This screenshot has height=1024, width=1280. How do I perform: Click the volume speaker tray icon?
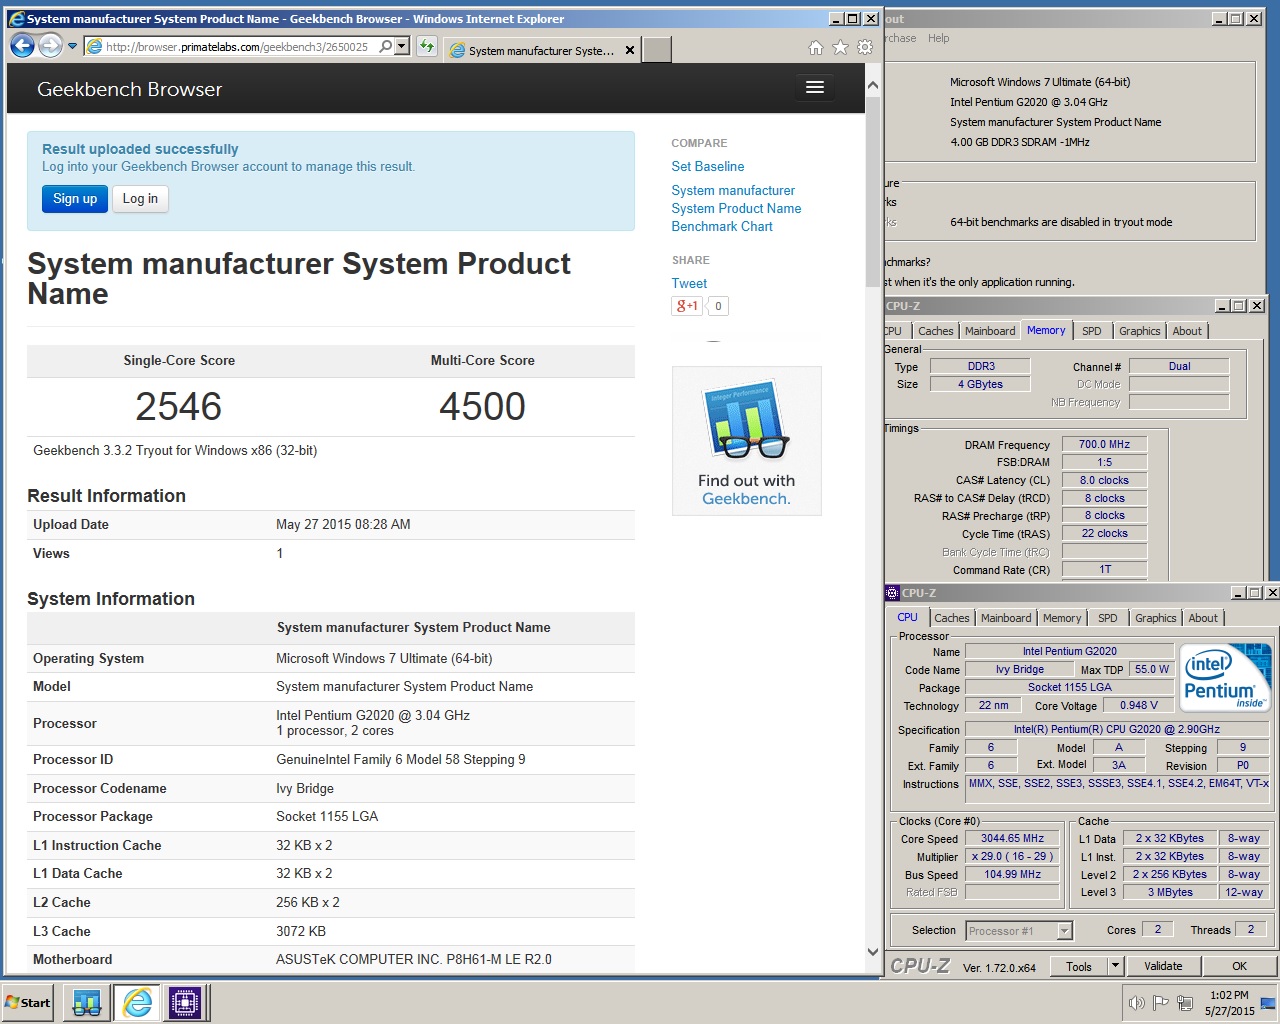point(1136,1003)
